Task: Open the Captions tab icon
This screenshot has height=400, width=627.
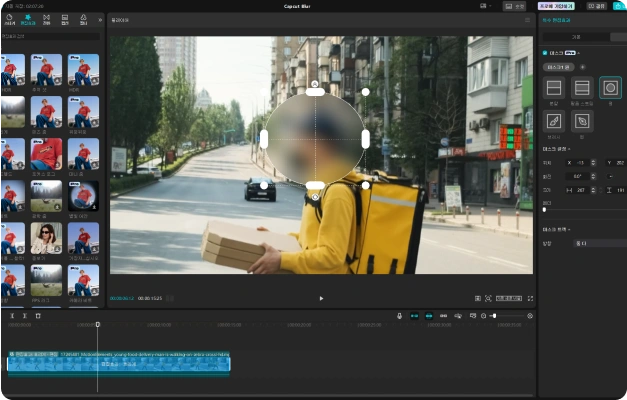Action: 65,19
